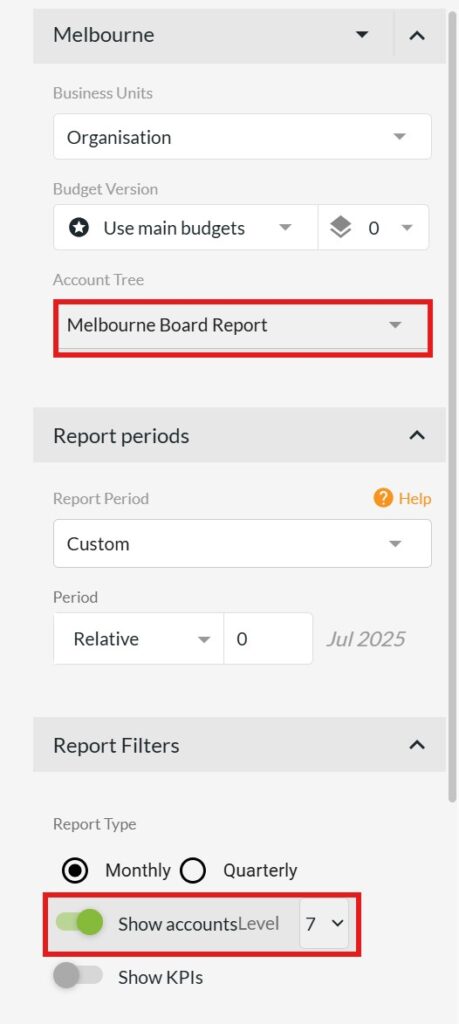This screenshot has height=1024, width=459.
Task: Click the layers stack icon beside budgets
Action: click(x=341, y=228)
